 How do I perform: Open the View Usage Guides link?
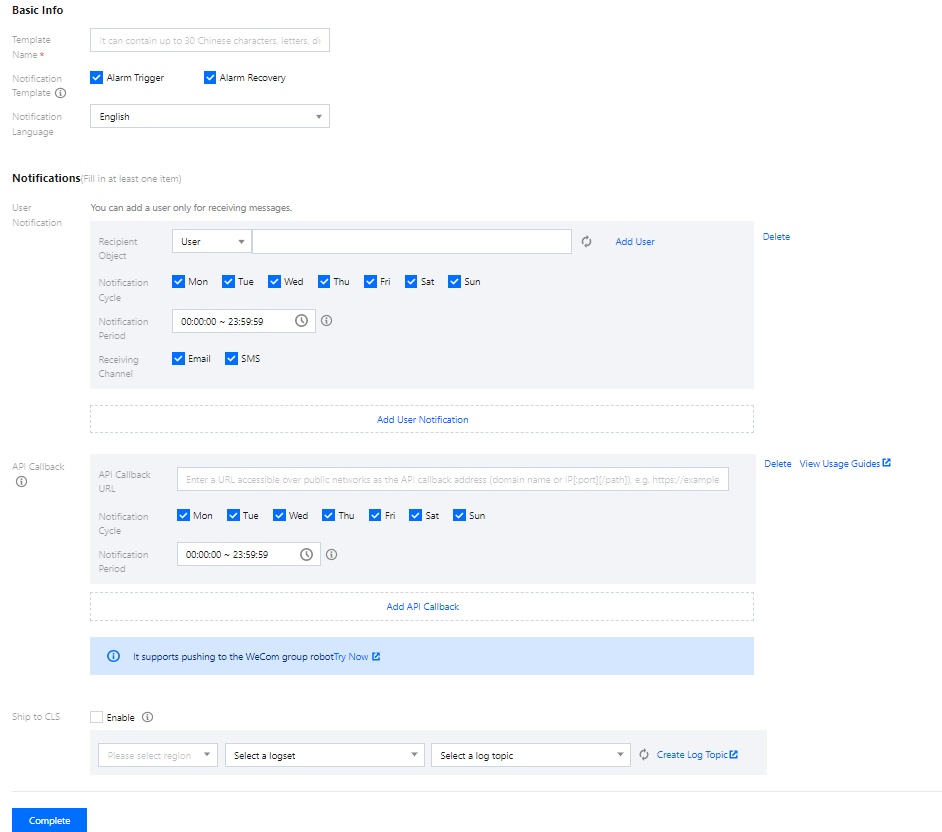point(844,464)
